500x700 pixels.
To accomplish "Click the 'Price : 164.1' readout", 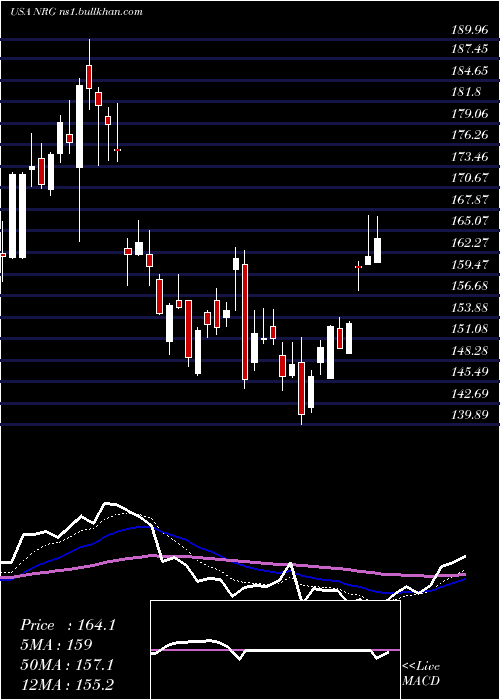I will pos(68,625).
